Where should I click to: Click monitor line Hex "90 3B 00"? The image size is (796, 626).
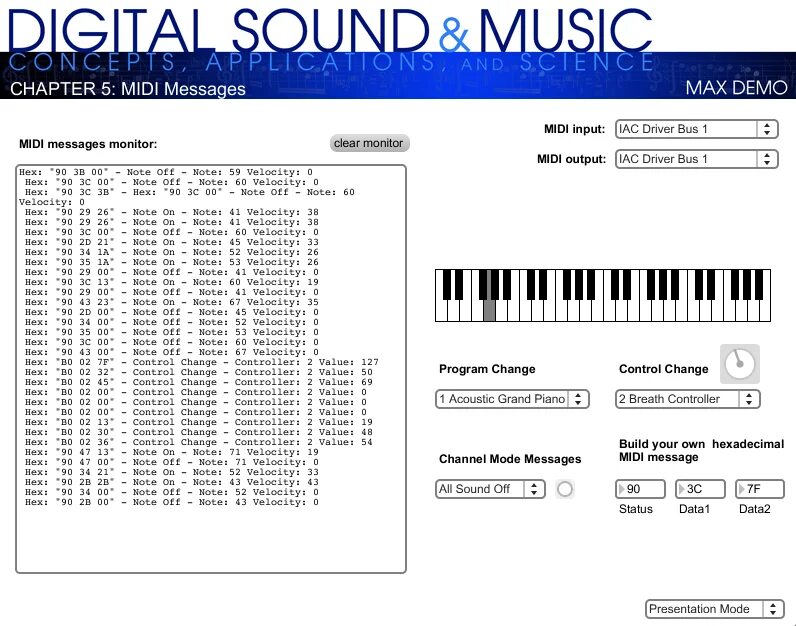[x=165, y=172]
